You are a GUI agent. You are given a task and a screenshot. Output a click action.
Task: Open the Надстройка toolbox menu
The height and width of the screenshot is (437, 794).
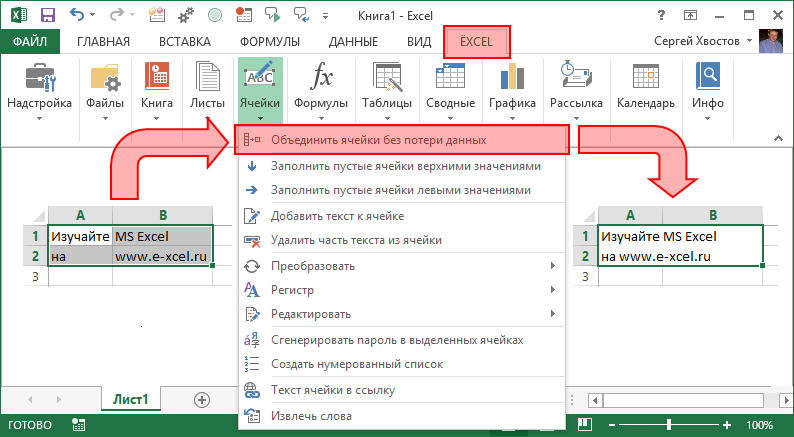(39, 91)
